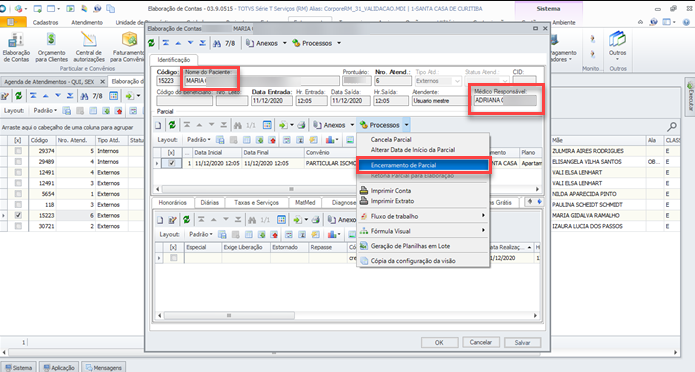Screen dimensions: 695x372
Task: Refresh the lower Honorários grid
Action: pos(187,219)
